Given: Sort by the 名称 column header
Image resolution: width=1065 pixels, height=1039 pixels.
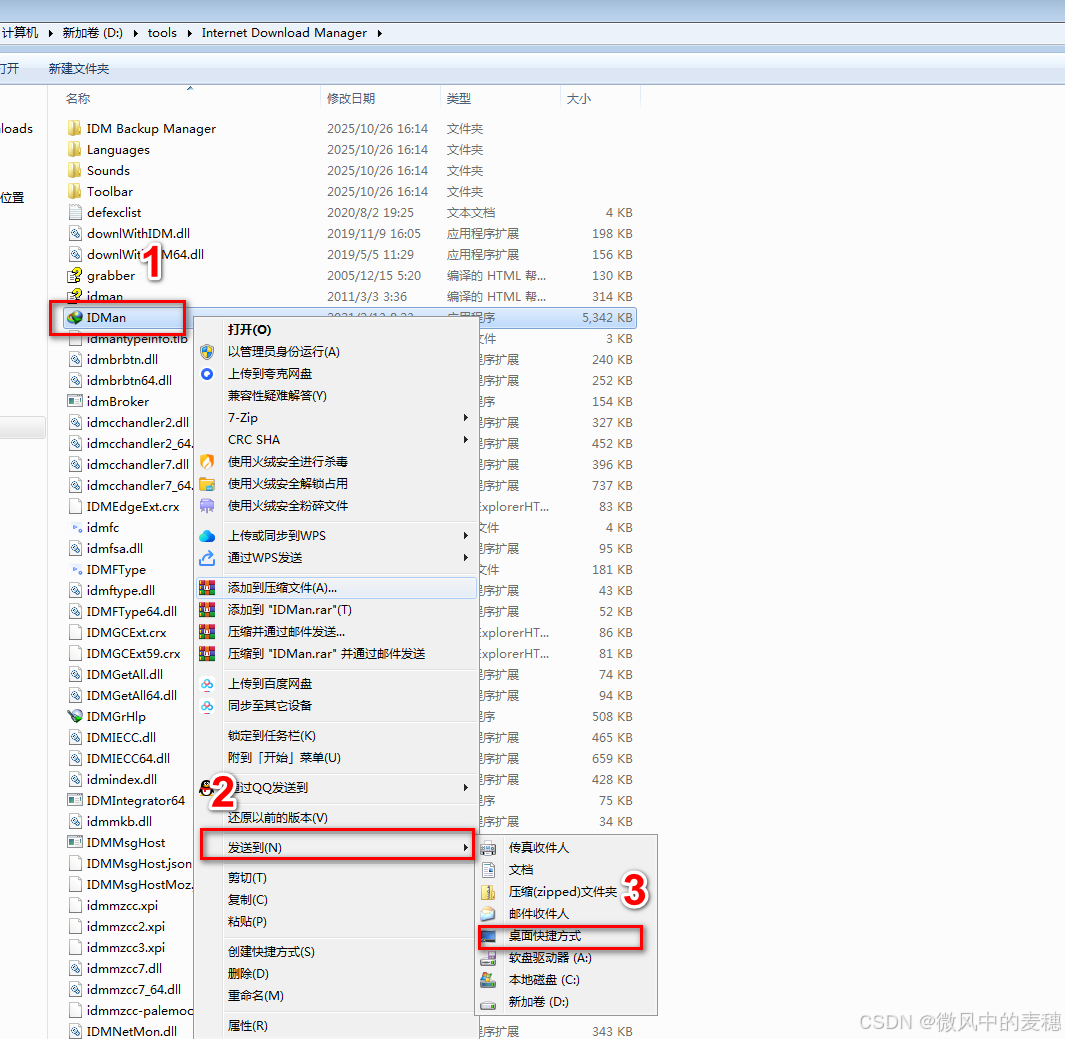Looking at the screenshot, I should coord(183,98).
